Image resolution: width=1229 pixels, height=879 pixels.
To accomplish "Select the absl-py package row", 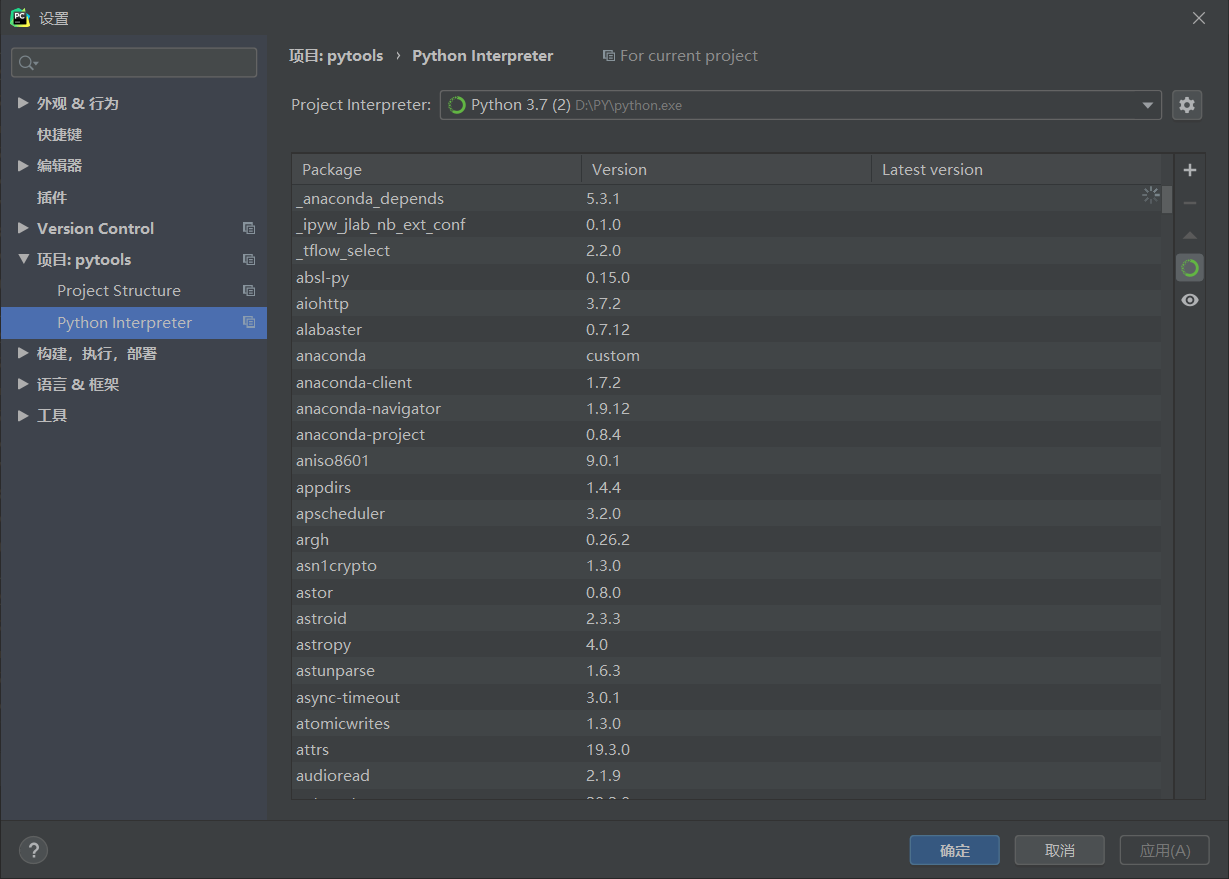I will [727, 277].
